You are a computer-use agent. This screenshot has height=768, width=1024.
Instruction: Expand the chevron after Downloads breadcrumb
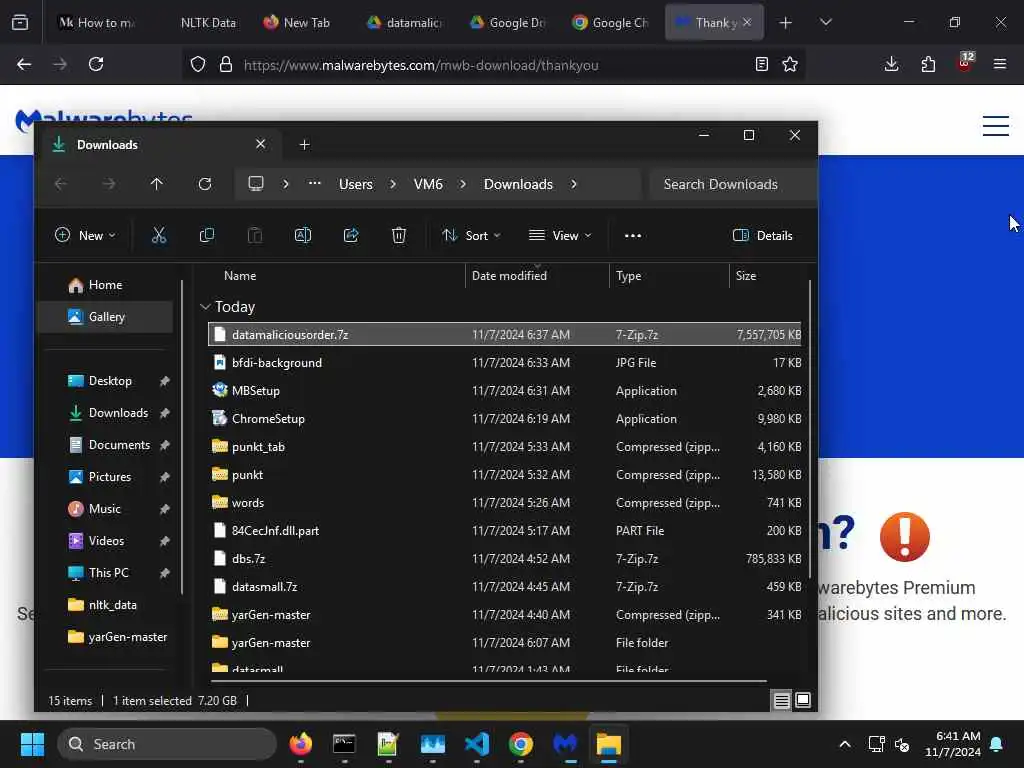(574, 184)
